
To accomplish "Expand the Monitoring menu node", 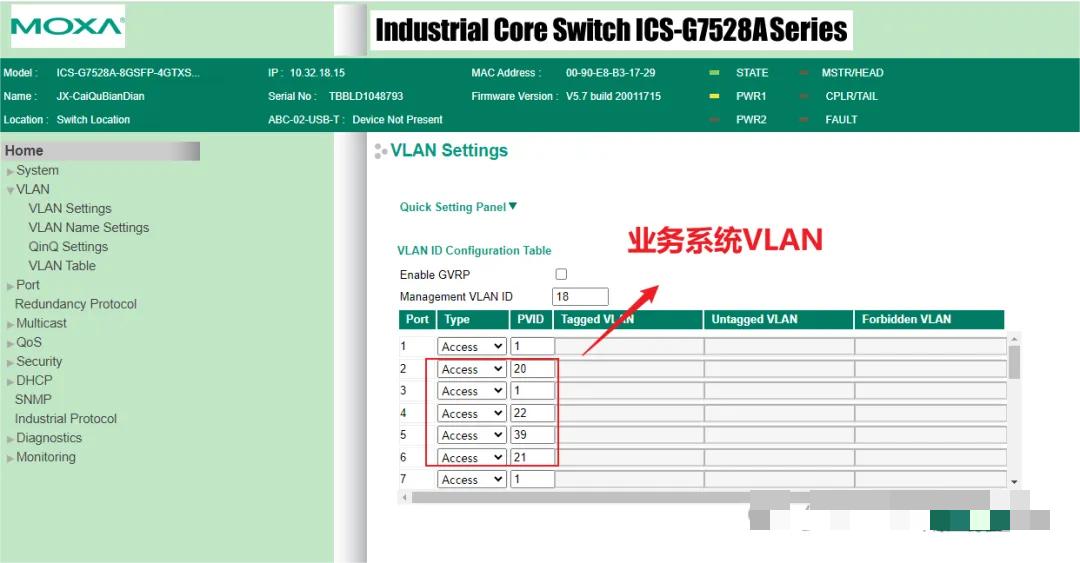I will (10, 458).
